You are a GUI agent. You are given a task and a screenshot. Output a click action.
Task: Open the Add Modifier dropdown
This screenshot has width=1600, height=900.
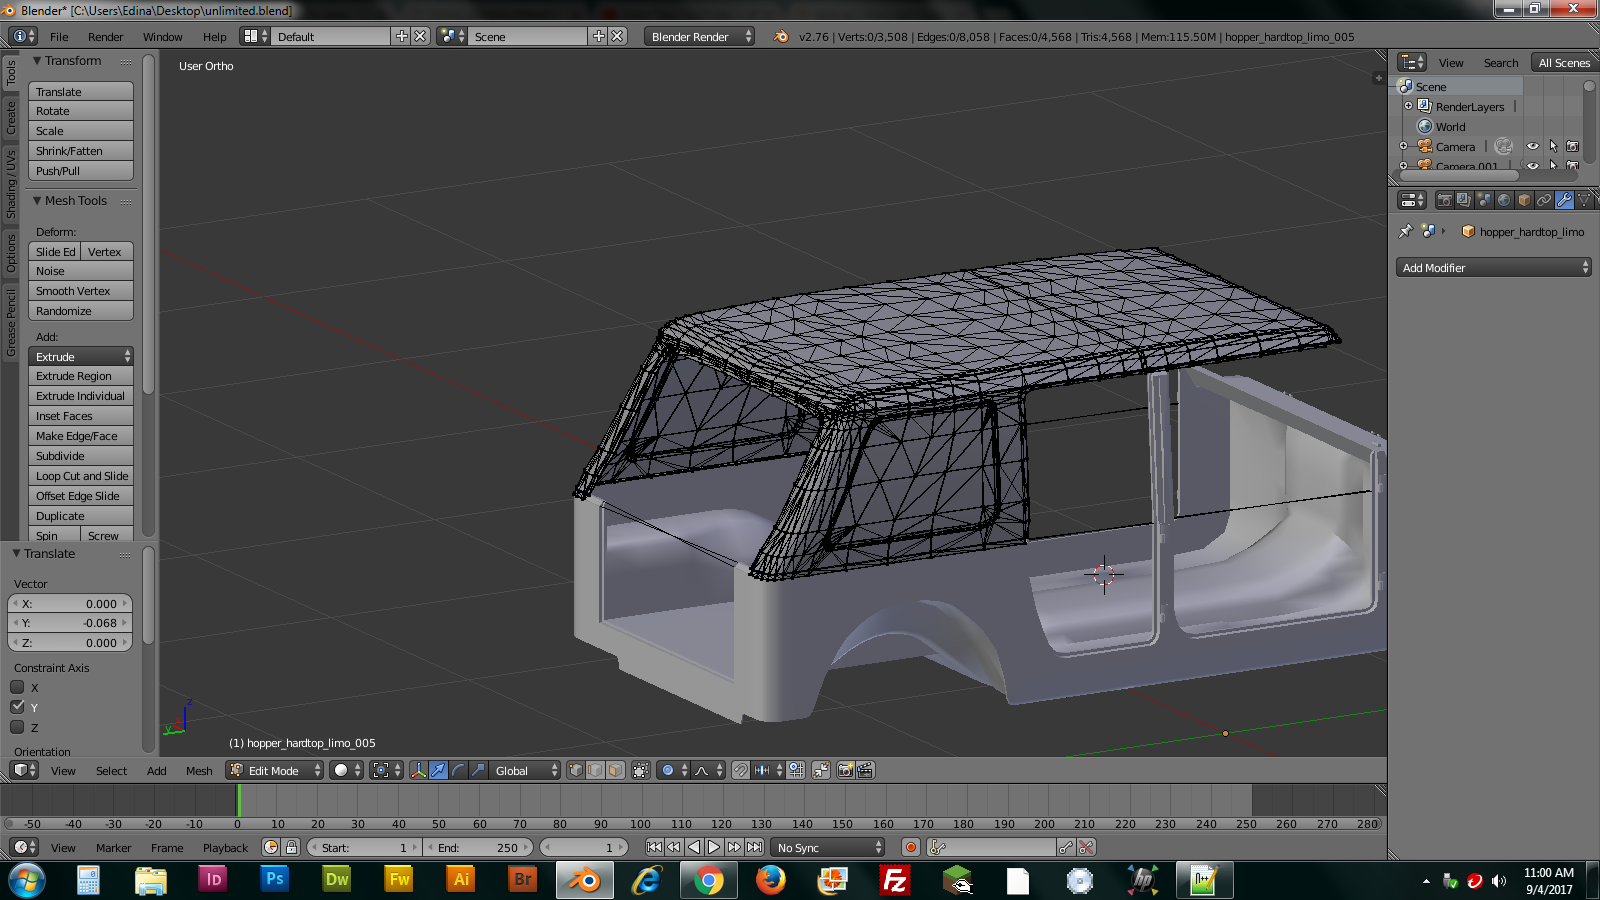pos(1492,267)
